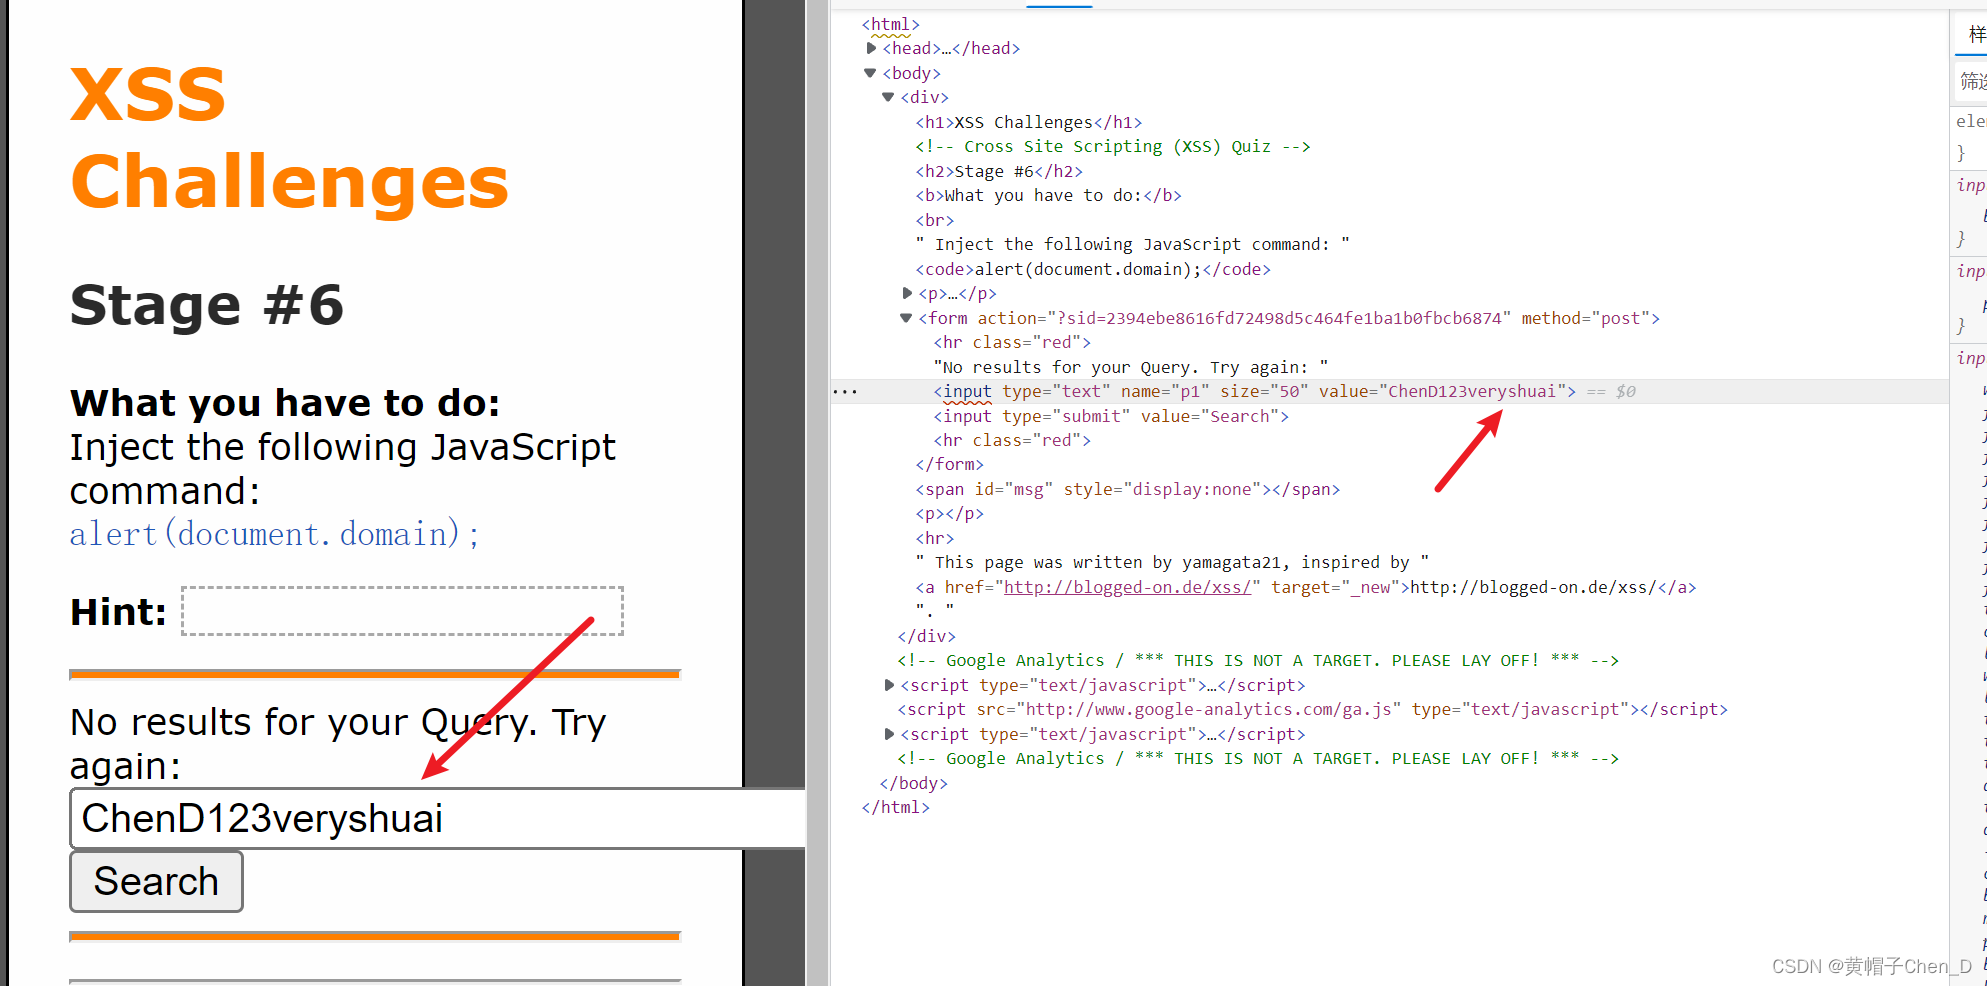Collapse the form element node
1987x986 pixels.
click(x=906, y=318)
